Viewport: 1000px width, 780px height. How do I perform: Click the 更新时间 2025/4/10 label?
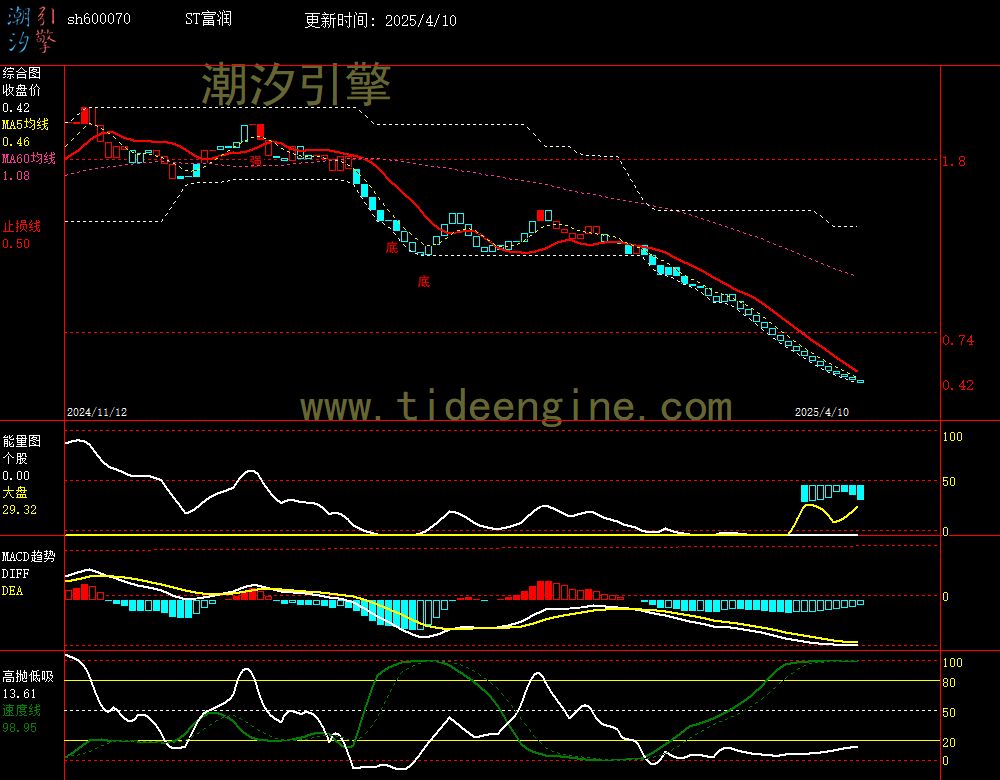click(380, 20)
